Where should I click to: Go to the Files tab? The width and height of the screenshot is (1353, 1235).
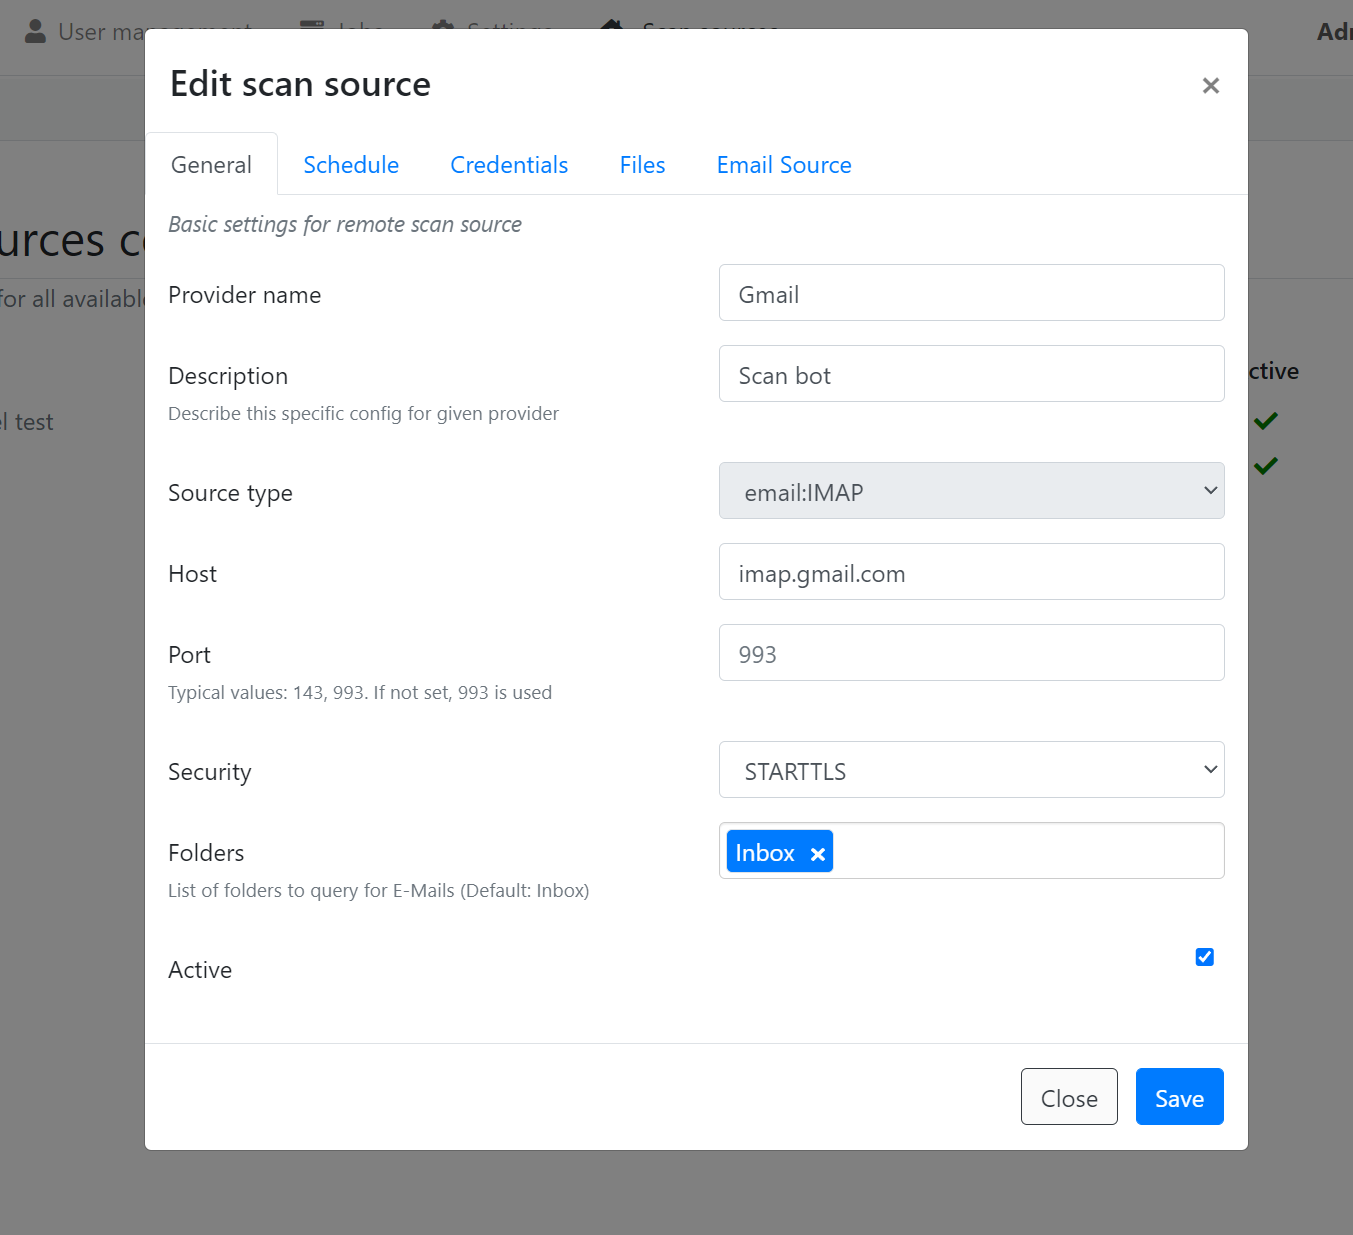click(642, 165)
